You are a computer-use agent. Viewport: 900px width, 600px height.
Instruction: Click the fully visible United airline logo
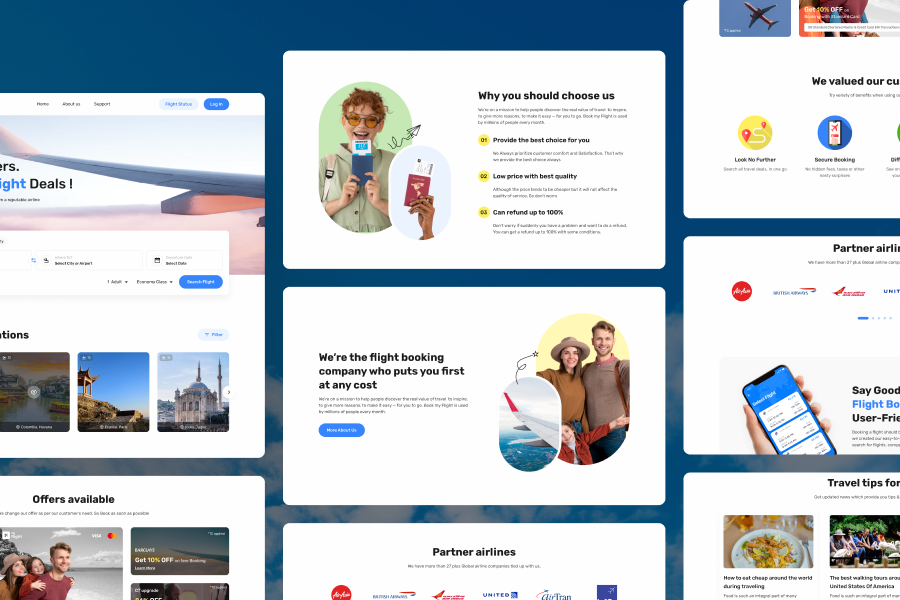[x=500, y=595]
